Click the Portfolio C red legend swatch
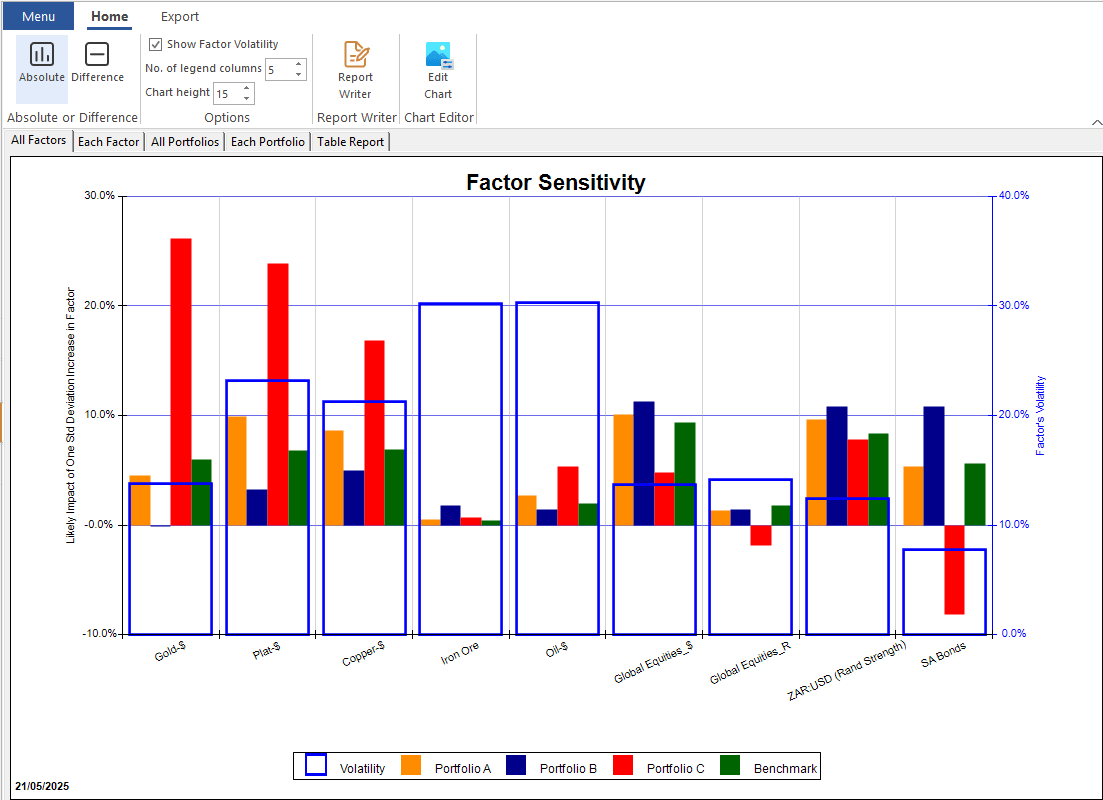This screenshot has width=1103, height=800. tap(623, 765)
